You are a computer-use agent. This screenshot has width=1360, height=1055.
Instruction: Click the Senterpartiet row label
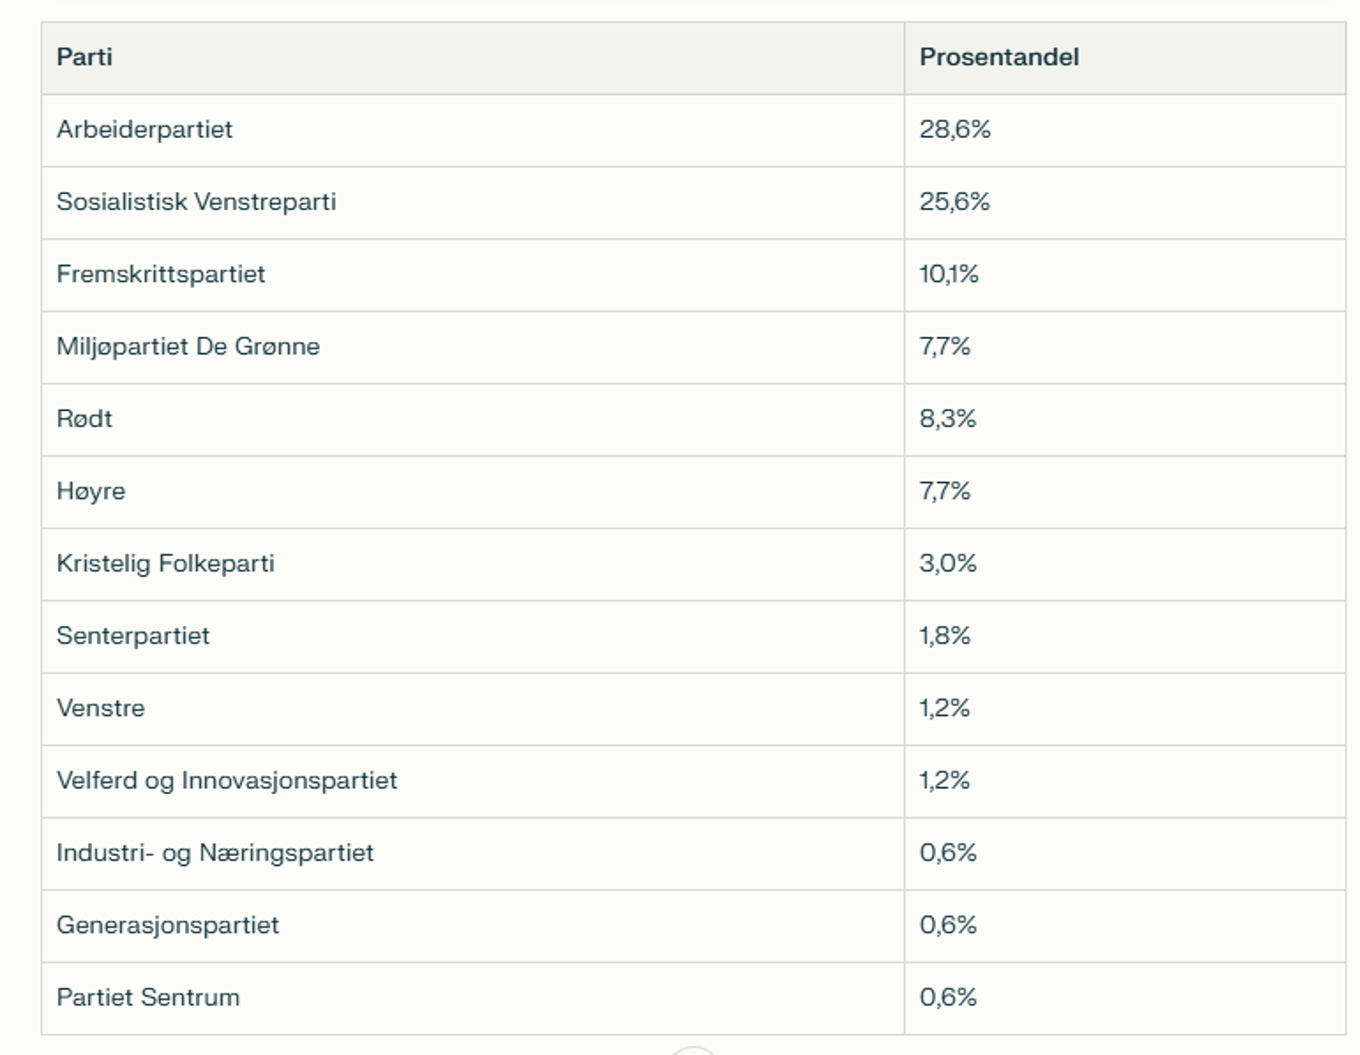[133, 636]
